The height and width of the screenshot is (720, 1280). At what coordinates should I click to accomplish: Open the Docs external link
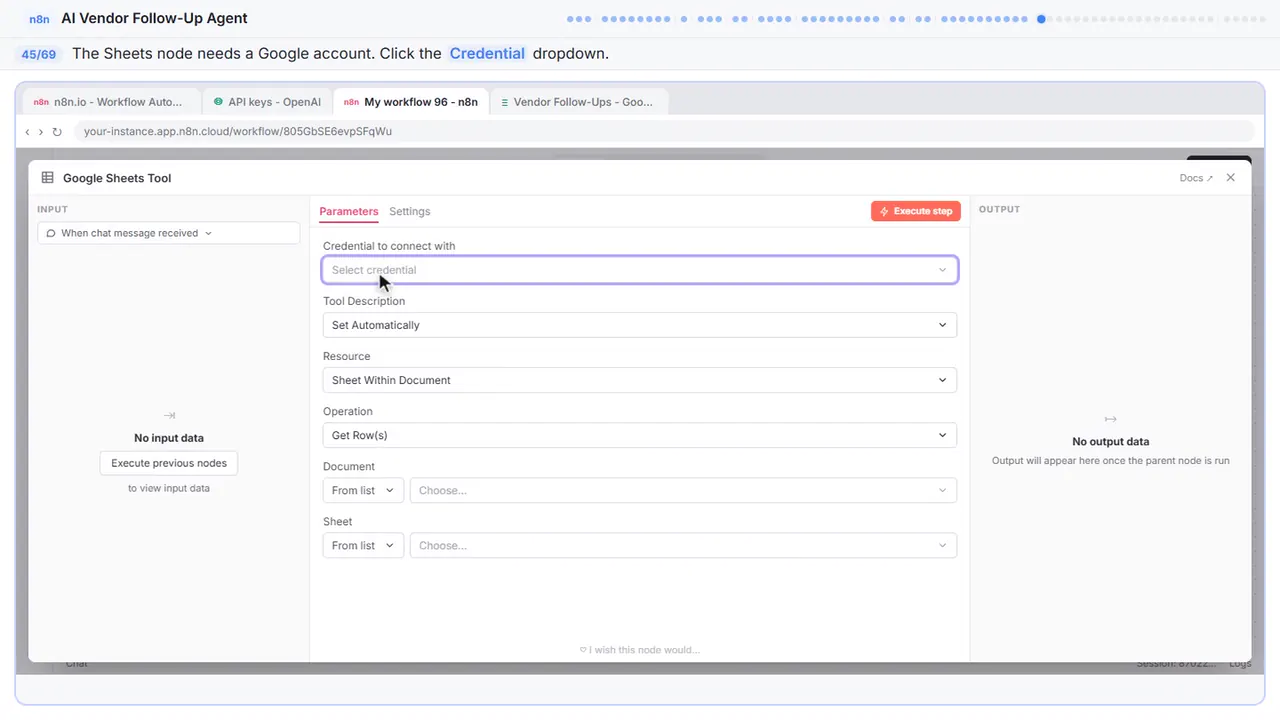tap(1196, 178)
